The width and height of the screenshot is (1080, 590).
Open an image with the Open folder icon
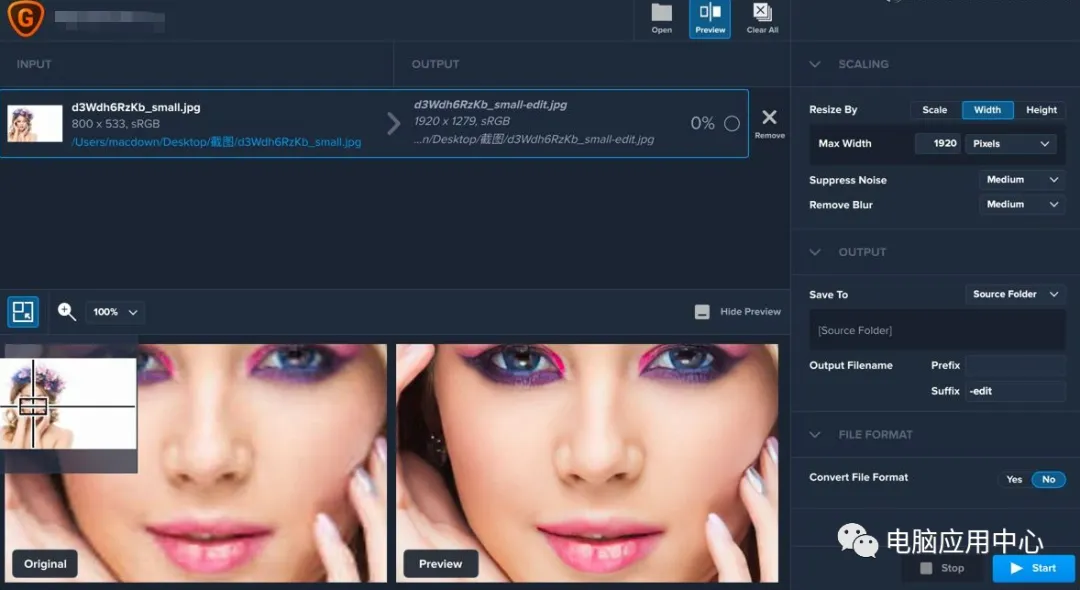point(661,19)
